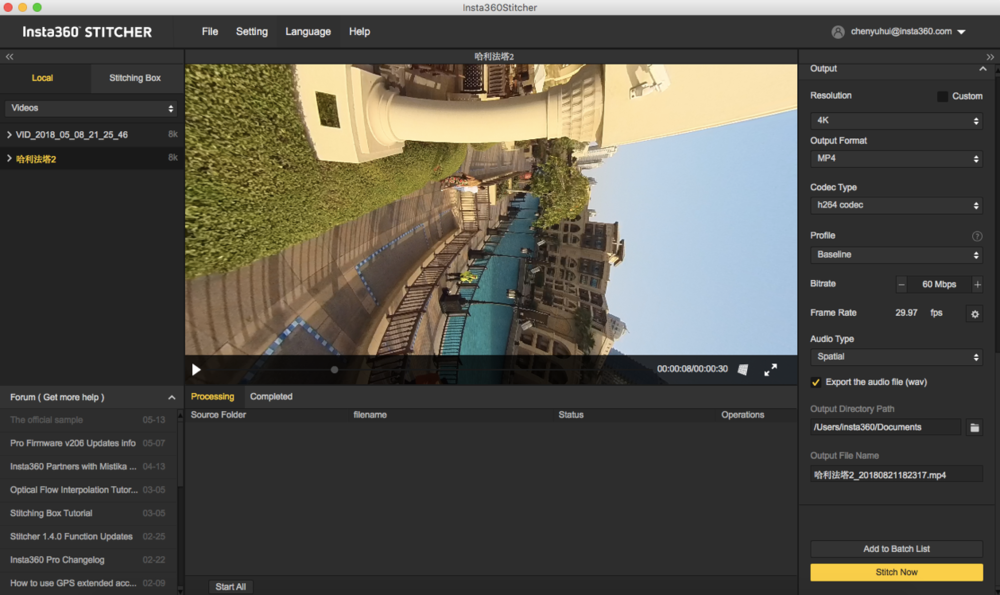Uncheck Export the audio file (wav)
Viewport: 1000px width, 595px height.
pos(816,383)
